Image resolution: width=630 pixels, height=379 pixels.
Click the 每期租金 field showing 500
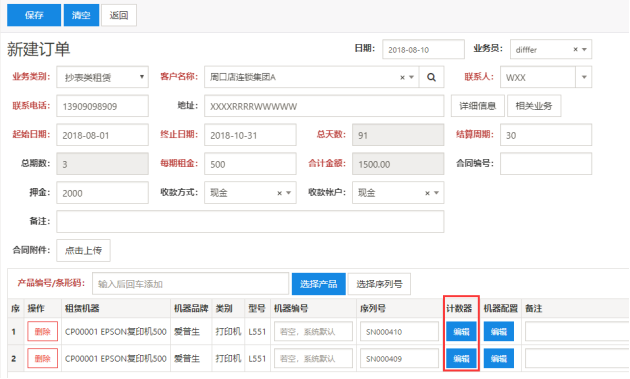click(x=250, y=164)
